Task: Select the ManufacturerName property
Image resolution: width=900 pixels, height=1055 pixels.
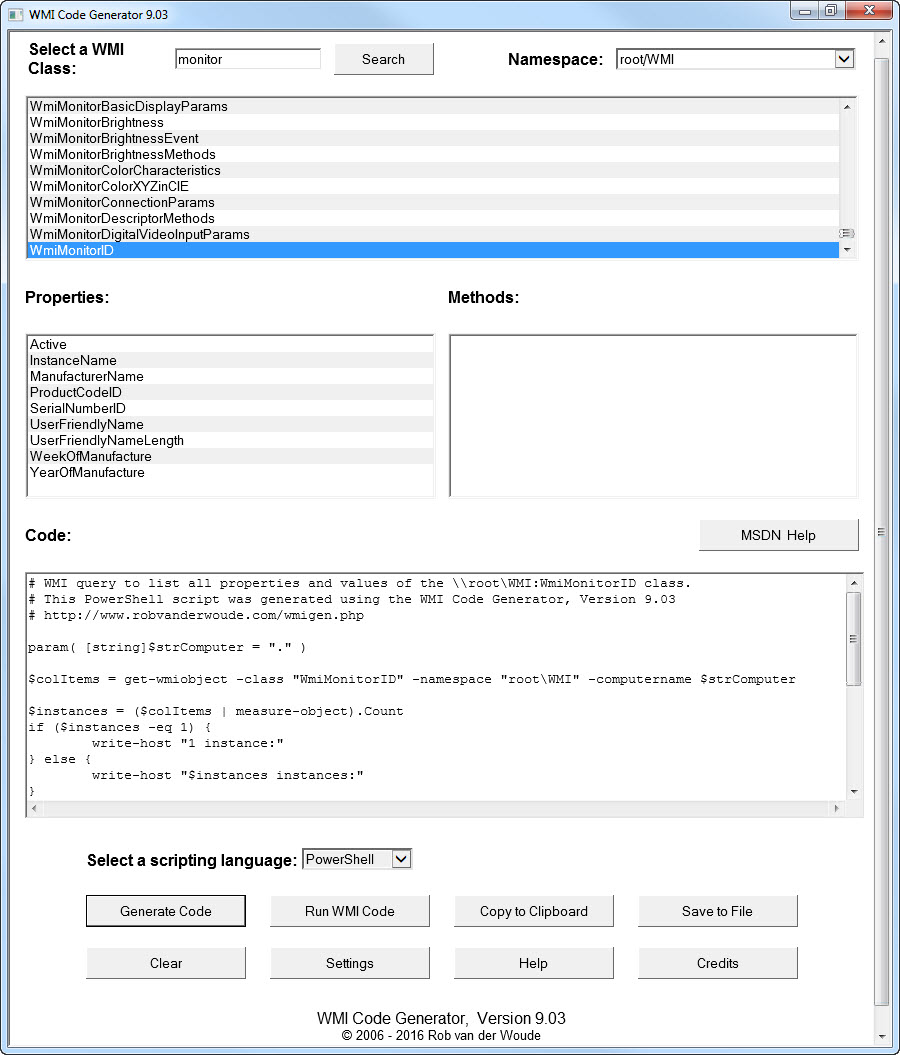Action: tap(230, 377)
